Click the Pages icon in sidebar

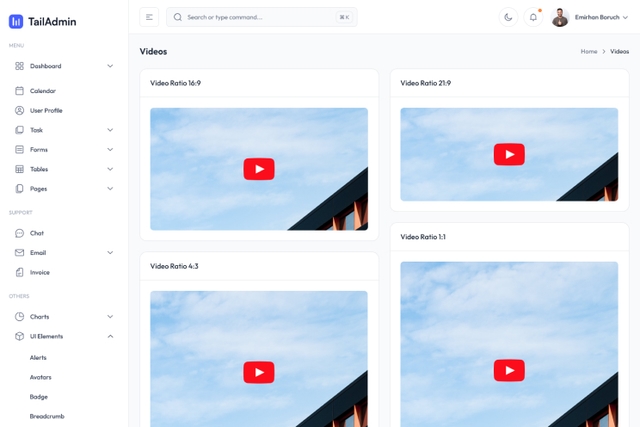[19, 189]
